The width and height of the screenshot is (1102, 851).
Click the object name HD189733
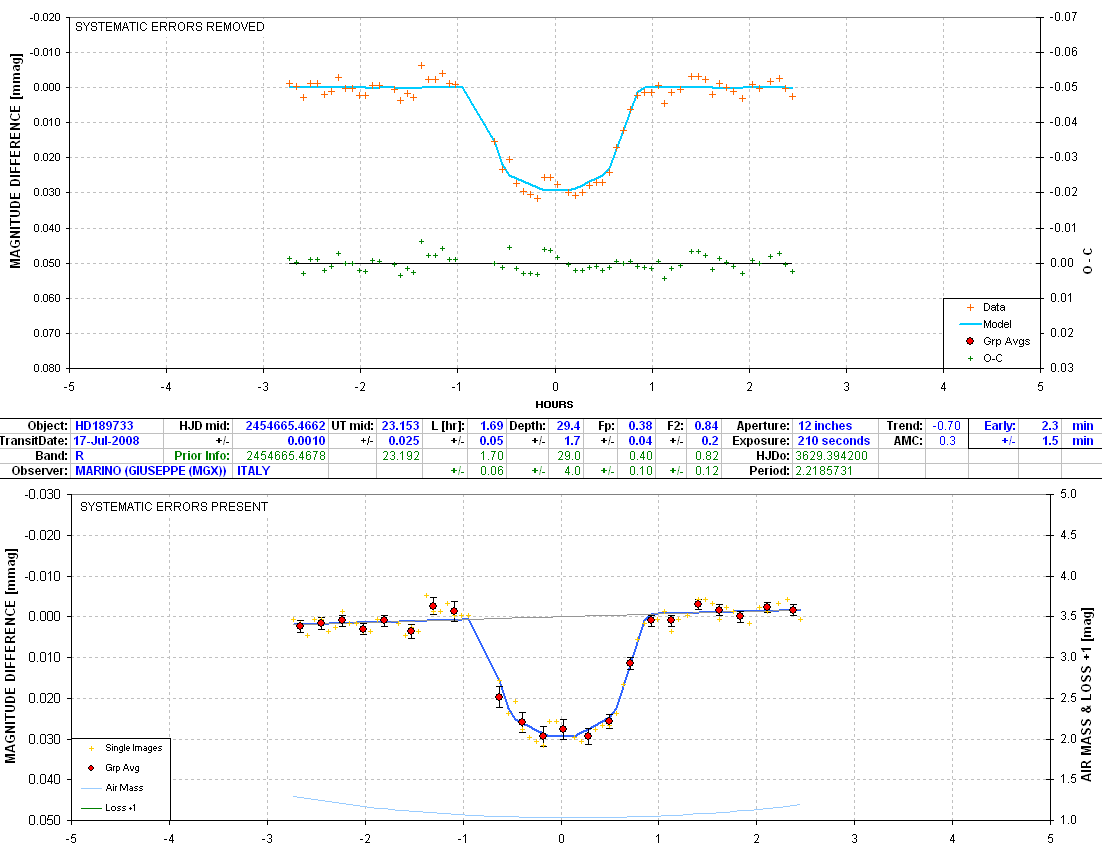(104, 426)
